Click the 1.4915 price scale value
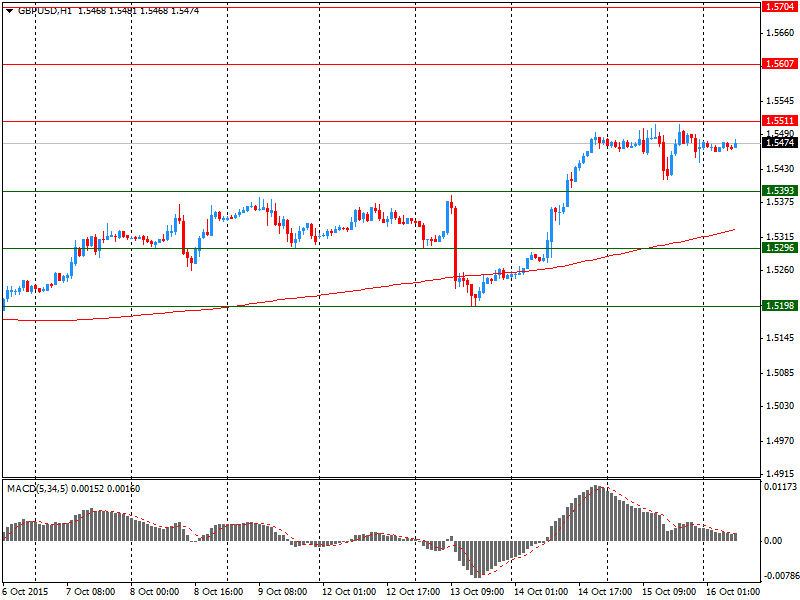The height and width of the screenshot is (600, 800). [781, 474]
